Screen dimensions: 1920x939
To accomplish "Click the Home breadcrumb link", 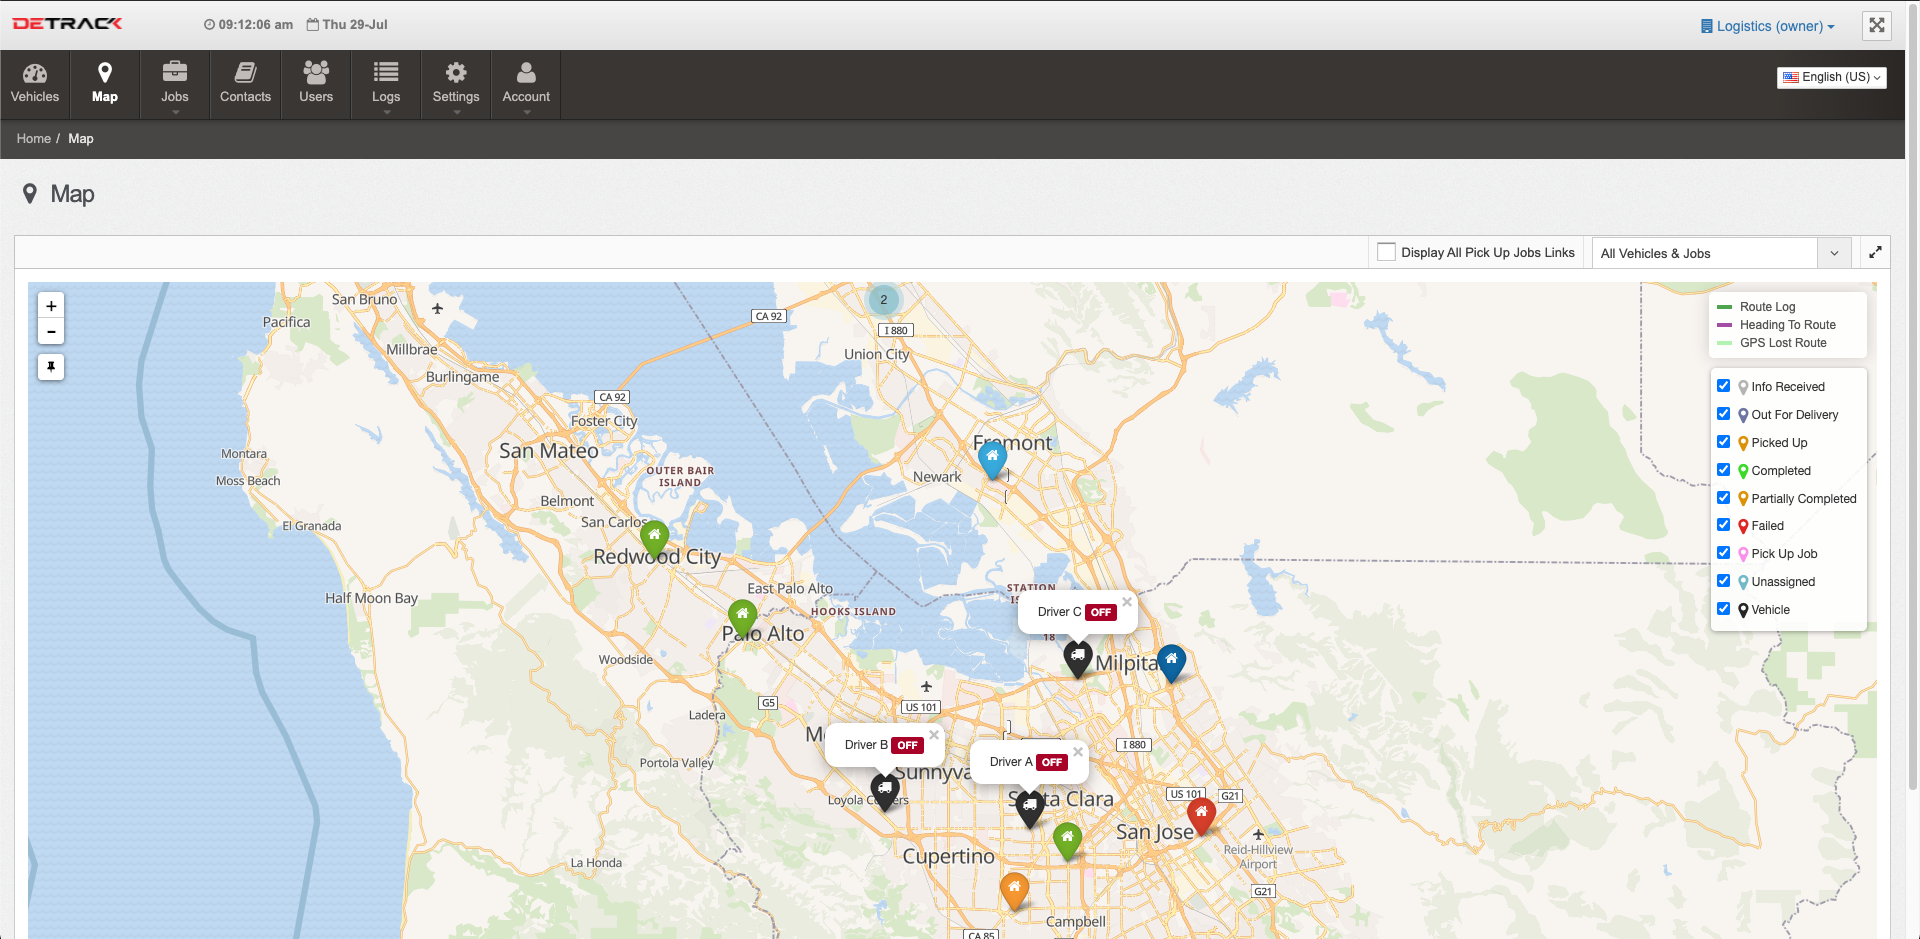I will 33,139.
